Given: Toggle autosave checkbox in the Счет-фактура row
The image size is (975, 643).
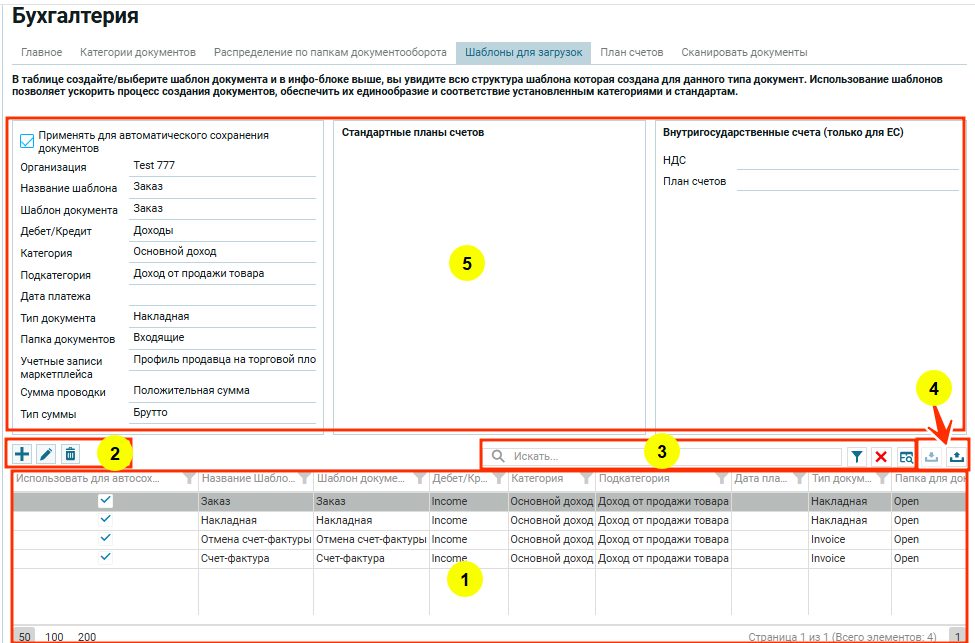Looking at the screenshot, I should click(x=105, y=558).
